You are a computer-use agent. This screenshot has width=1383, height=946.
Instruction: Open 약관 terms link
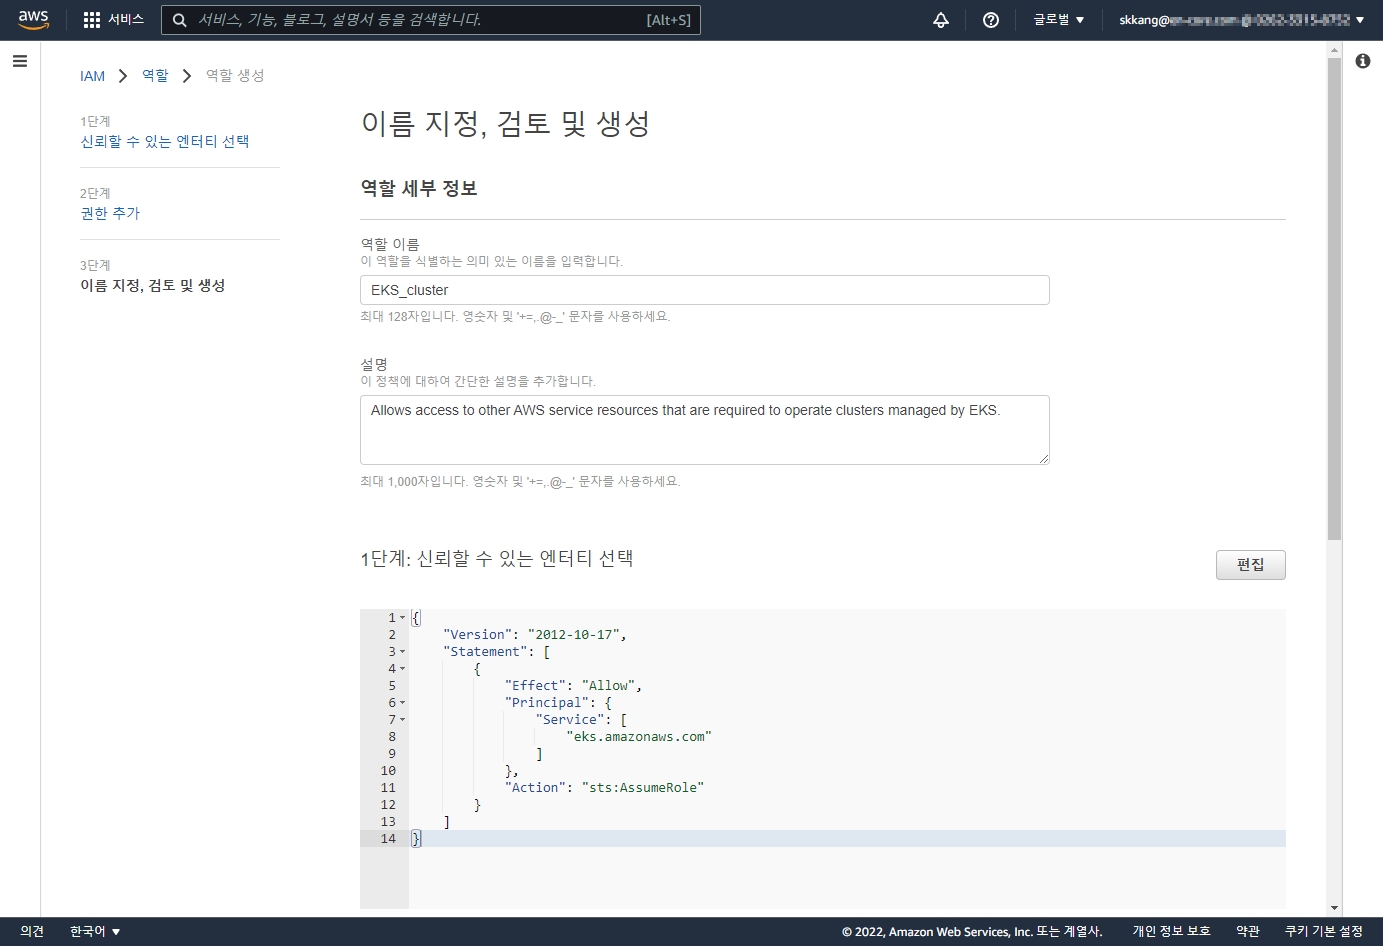pos(1248,932)
